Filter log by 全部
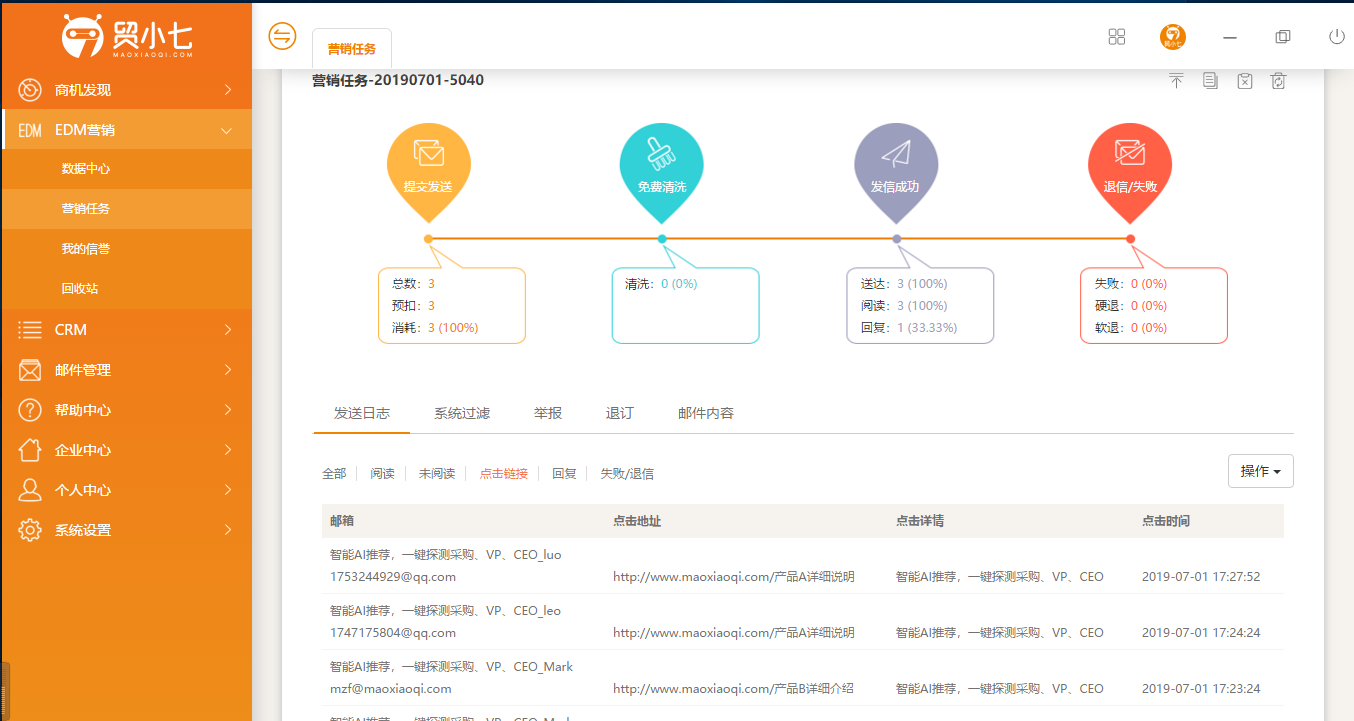Screen dimensions: 1354x721 click(x=334, y=474)
